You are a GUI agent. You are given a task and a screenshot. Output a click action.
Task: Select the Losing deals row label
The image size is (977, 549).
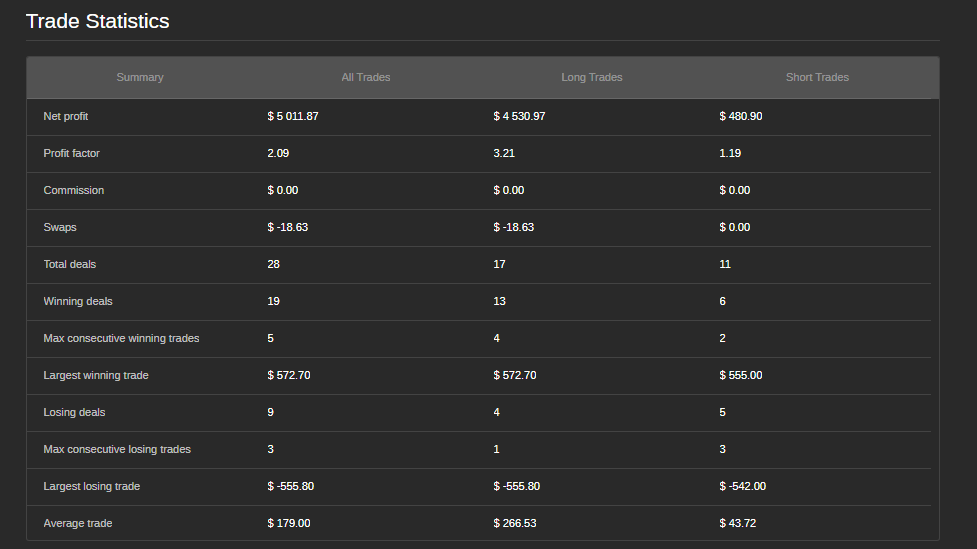pos(74,412)
